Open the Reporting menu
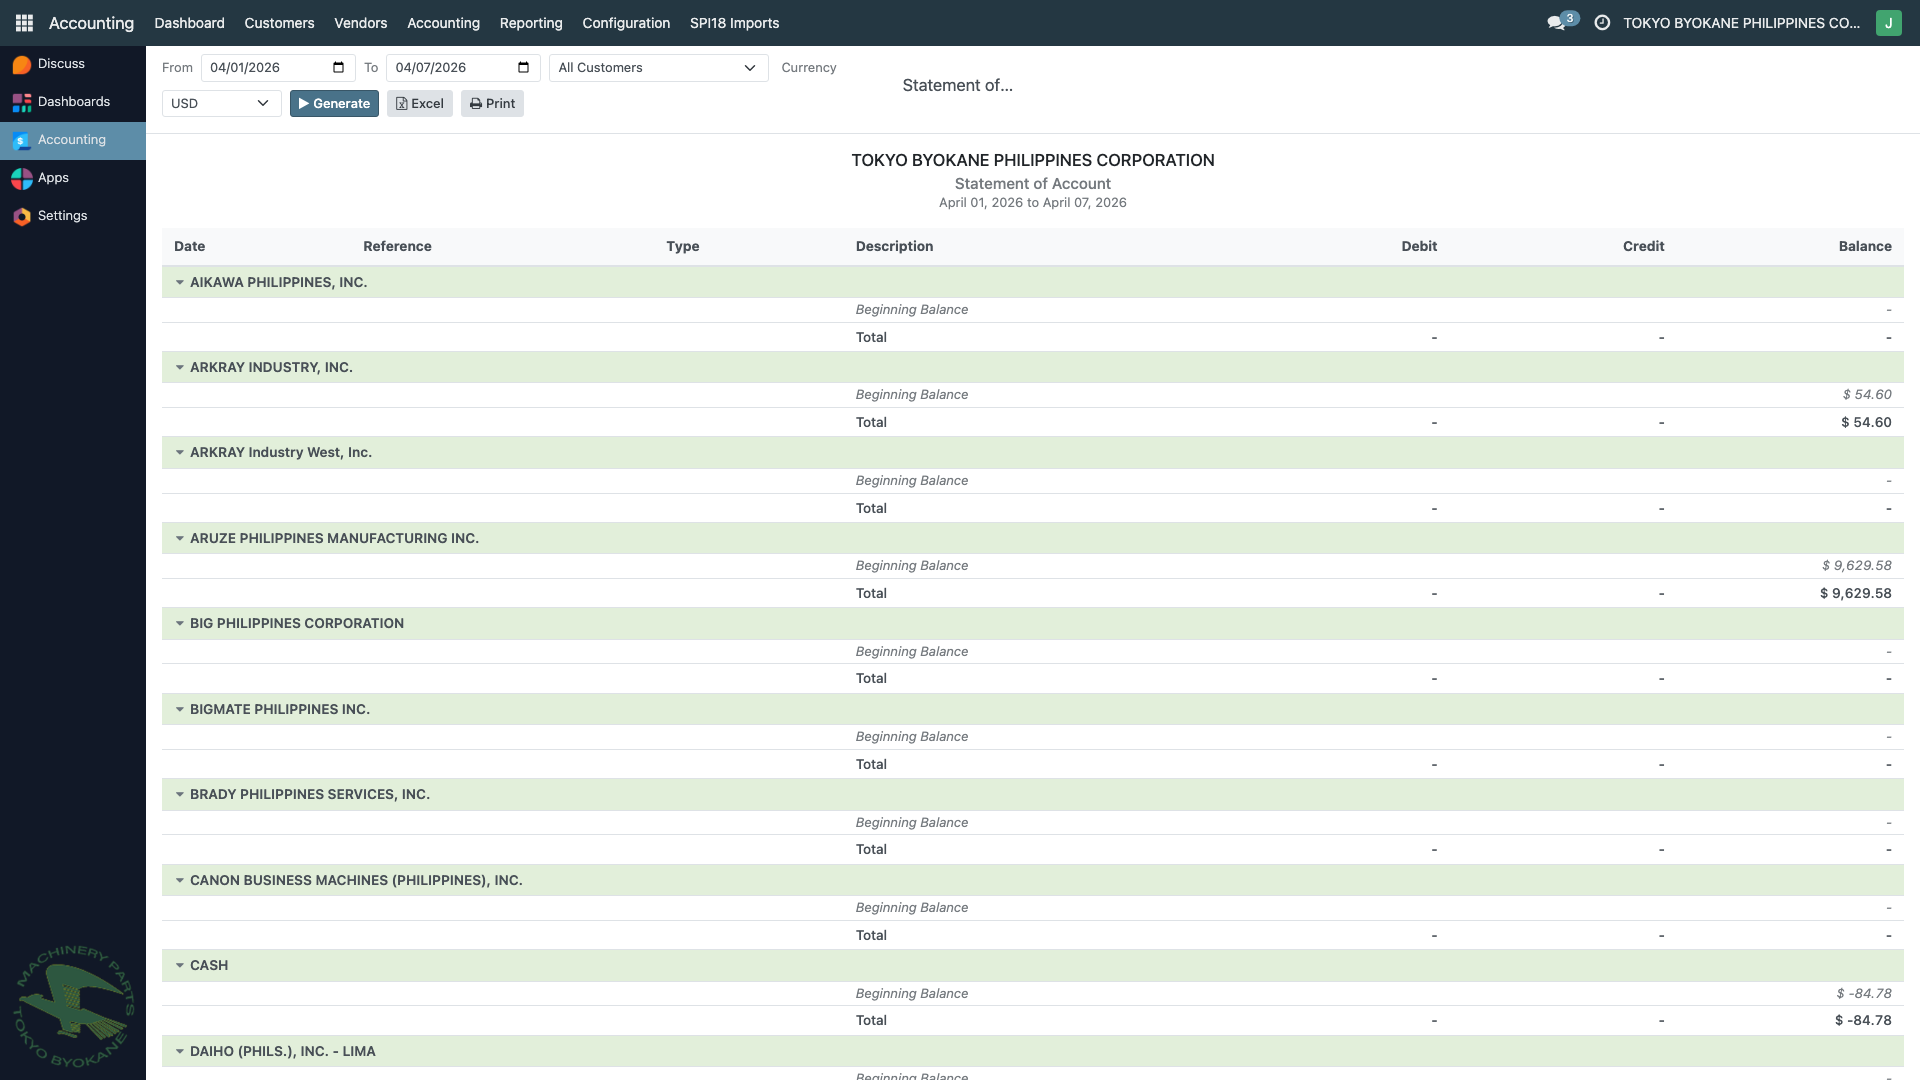The width and height of the screenshot is (1920, 1080). (531, 23)
